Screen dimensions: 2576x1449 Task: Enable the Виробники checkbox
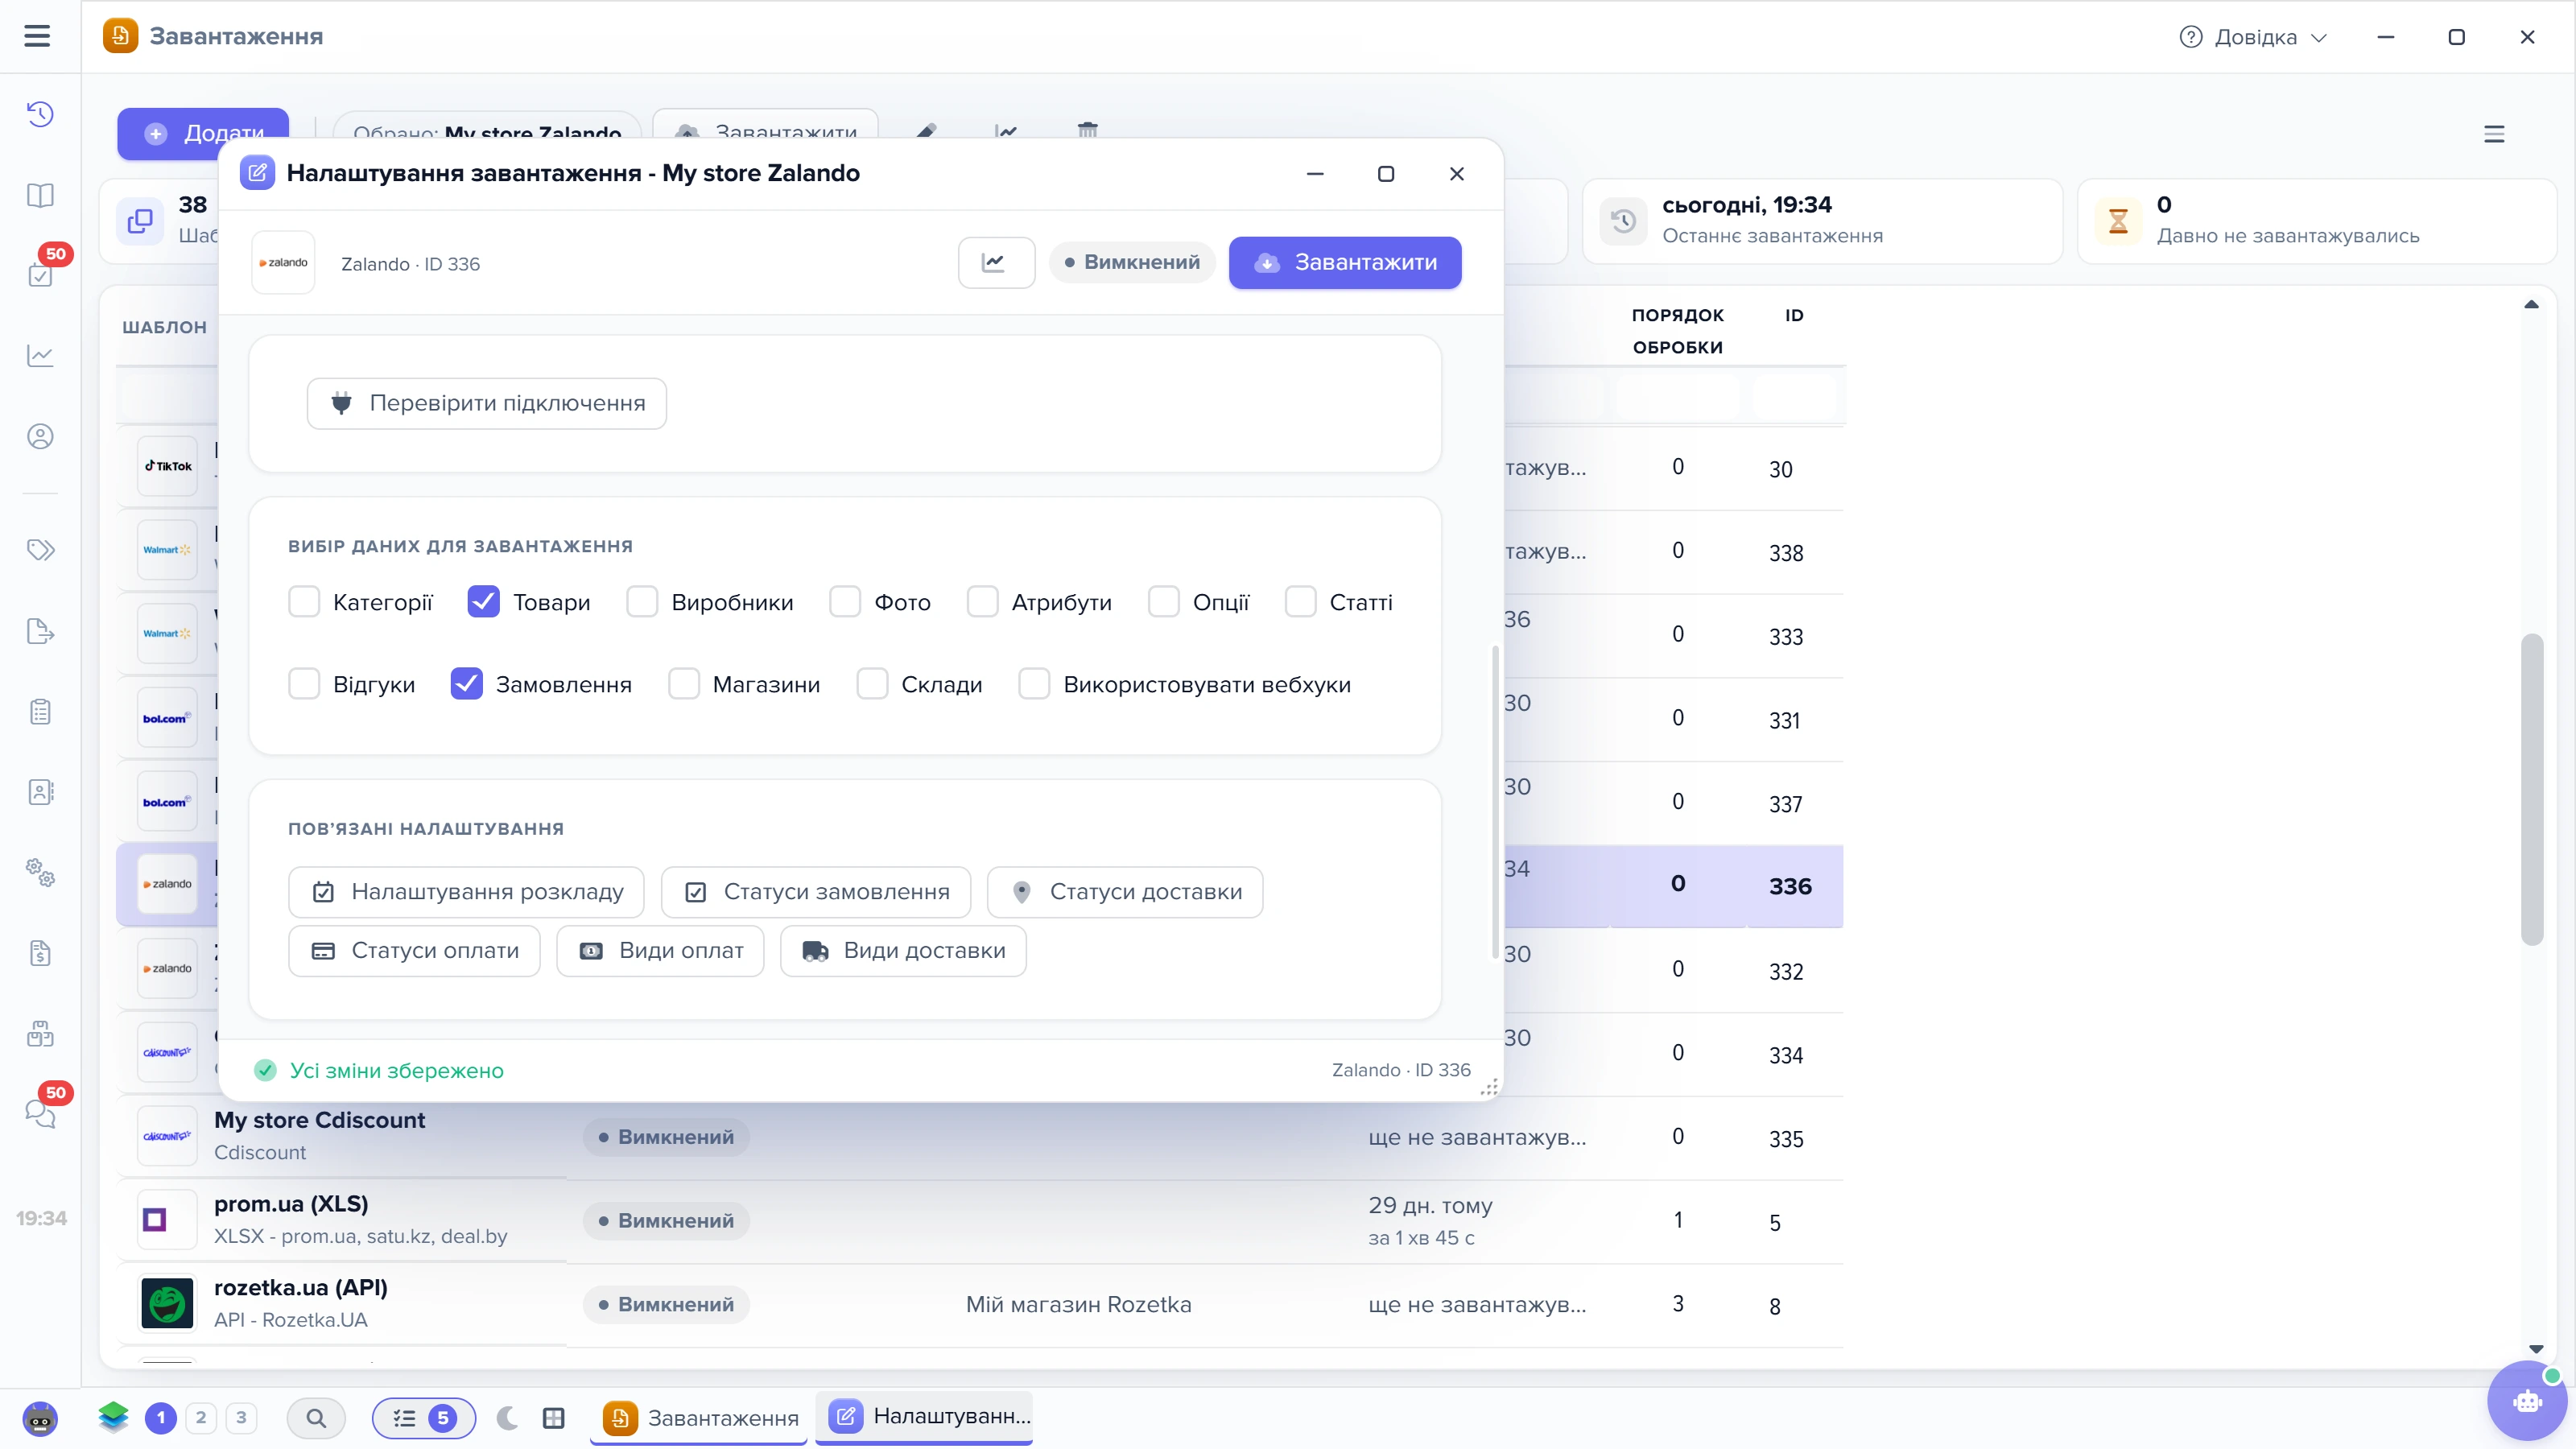pyautogui.click(x=642, y=602)
